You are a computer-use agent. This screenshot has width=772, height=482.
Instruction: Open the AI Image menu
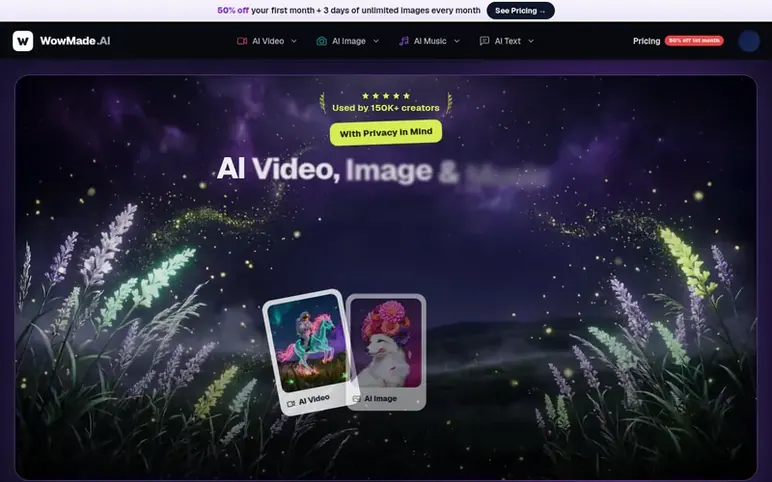coord(349,41)
